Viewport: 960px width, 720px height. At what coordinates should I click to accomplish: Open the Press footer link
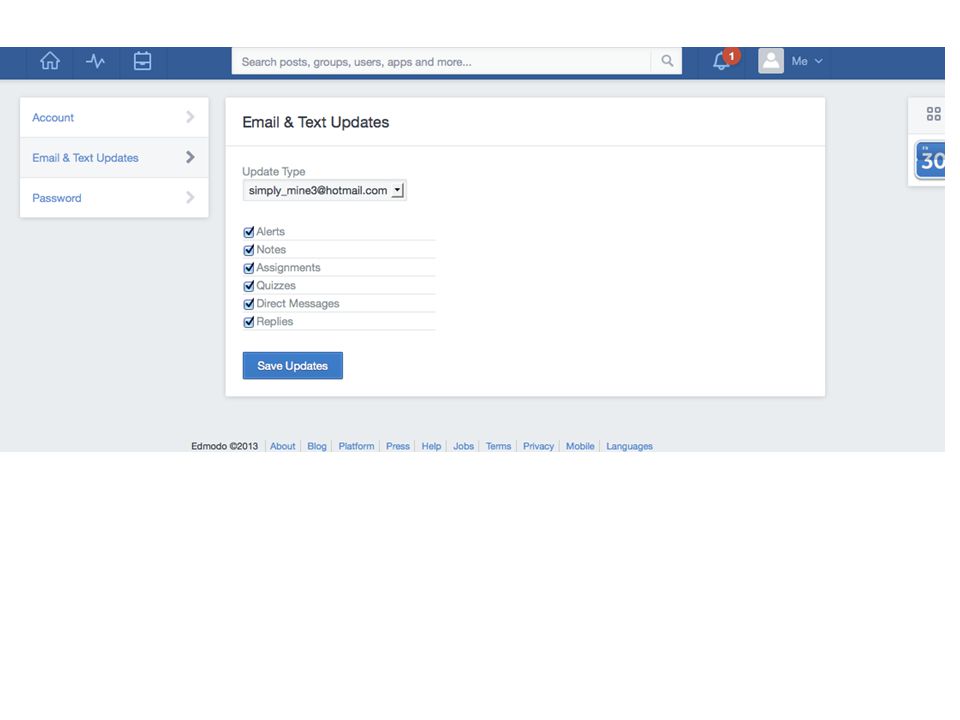(397, 446)
